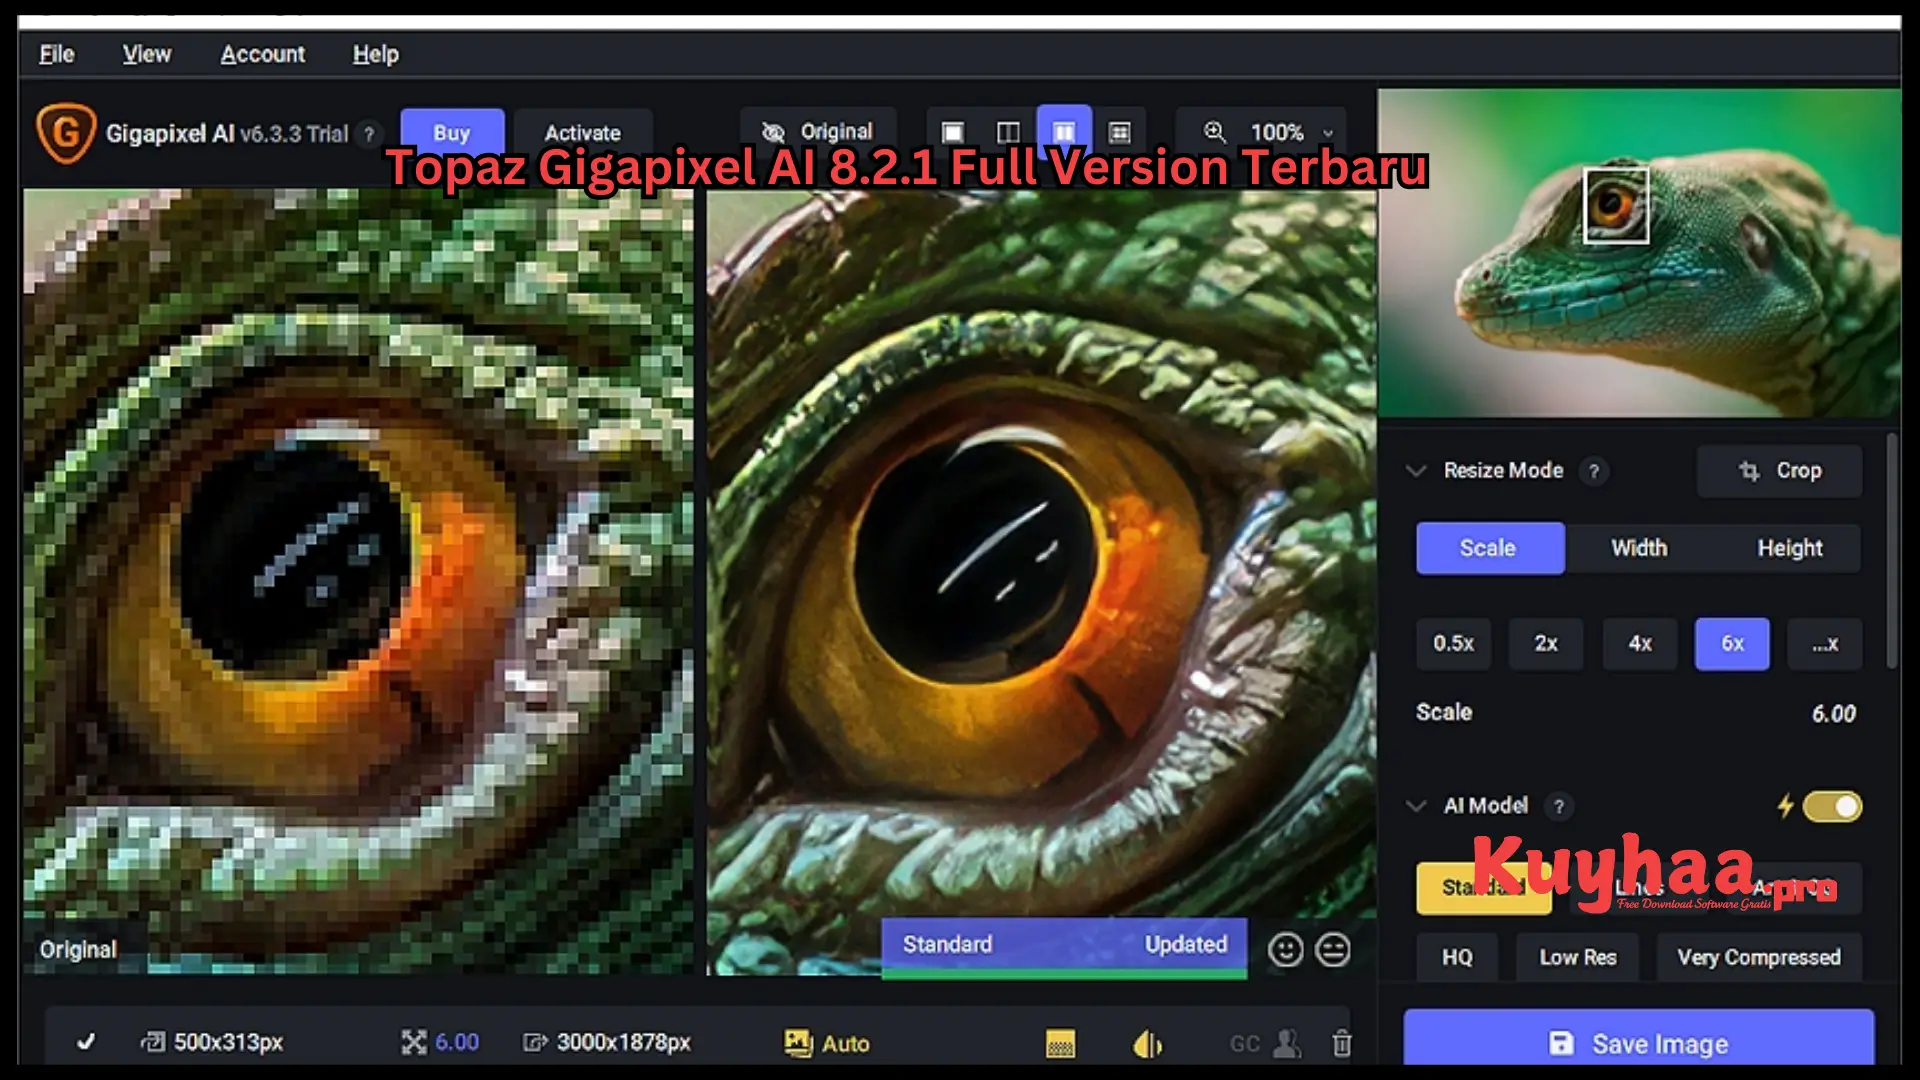The height and width of the screenshot is (1080, 1920).
Task: Click the lightning bolt auto icon
Action: [x=1785, y=806]
